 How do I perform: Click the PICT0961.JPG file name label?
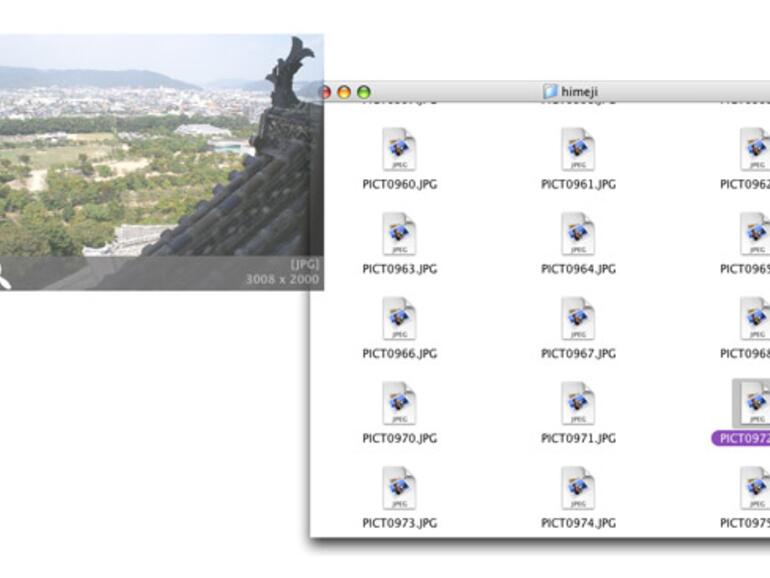click(x=578, y=185)
